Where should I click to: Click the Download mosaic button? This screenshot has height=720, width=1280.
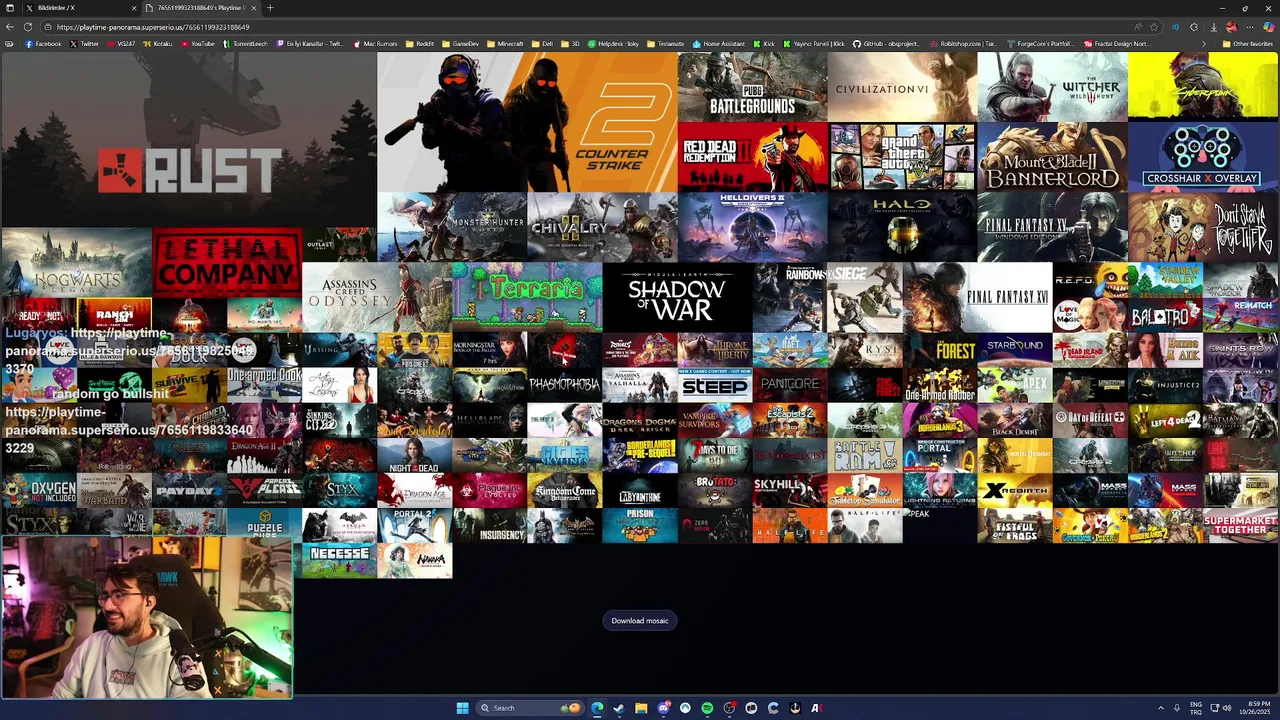pos(640,621)
